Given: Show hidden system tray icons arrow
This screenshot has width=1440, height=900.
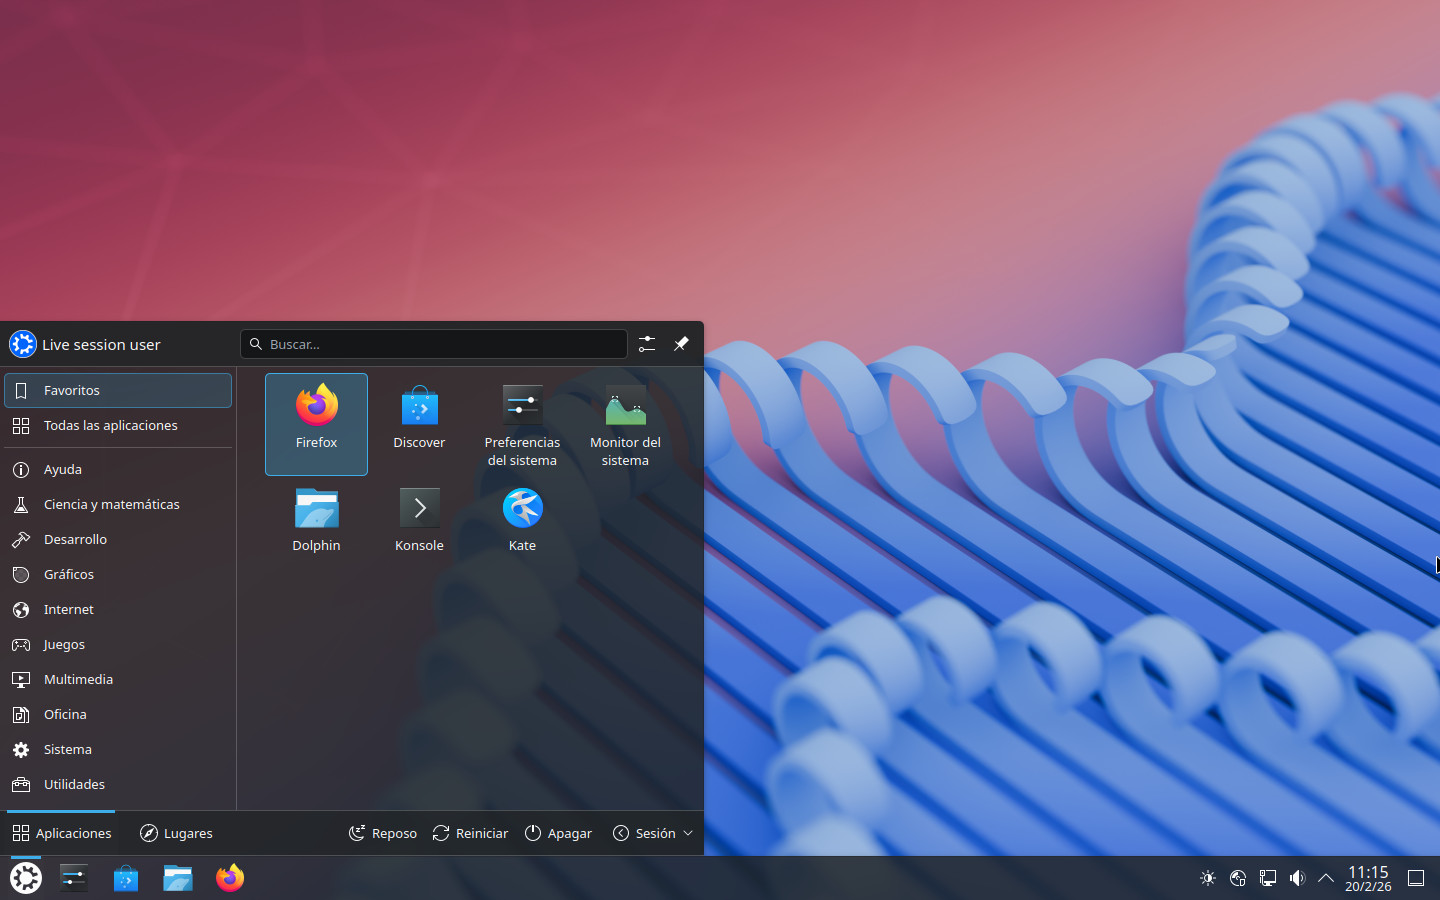Looking at the screenshot, I should point(1326,878).
